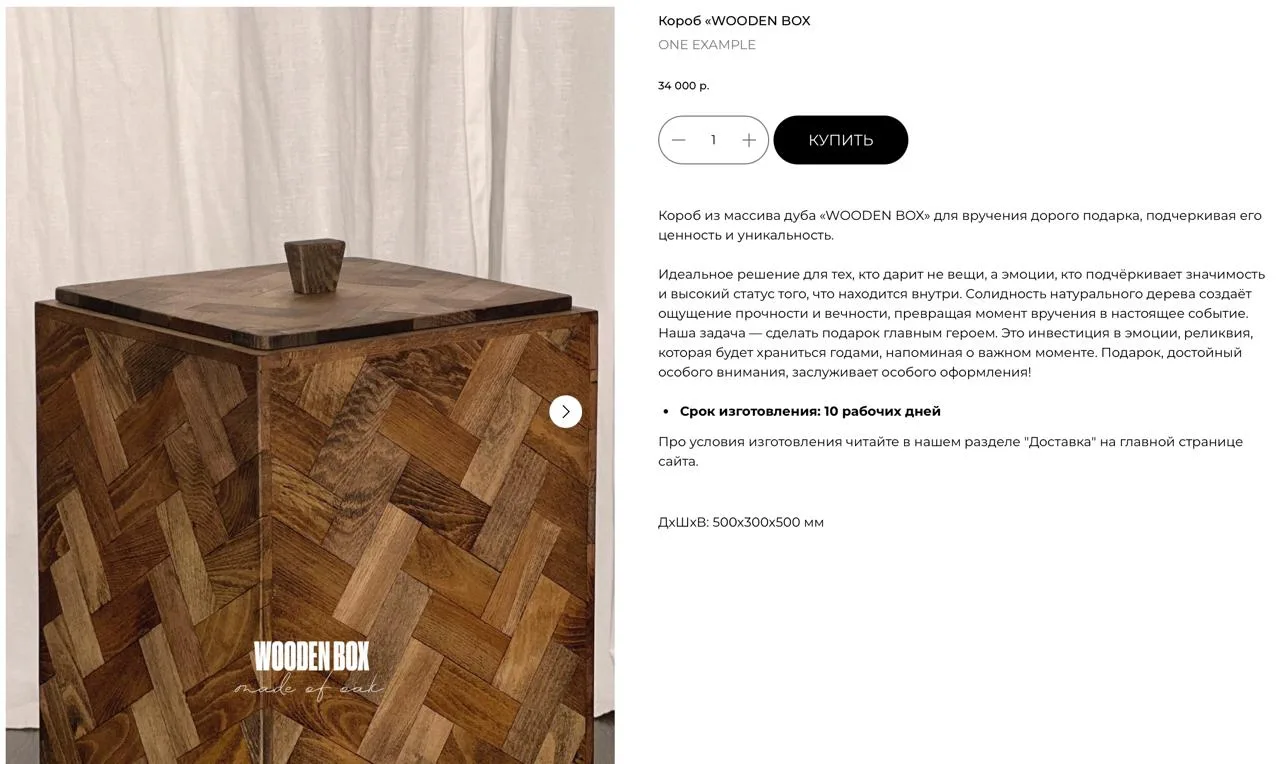This screenshot has height=764, width=1280.
Task: Click the bullet point before Срок изготовления
Action: [x=666, y=412]
